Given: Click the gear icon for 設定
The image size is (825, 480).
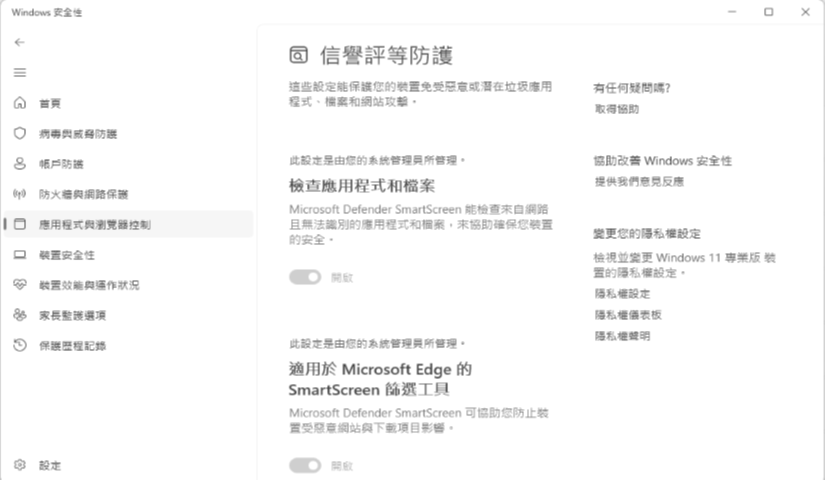Looking at the screenshot, I should 19,465.
